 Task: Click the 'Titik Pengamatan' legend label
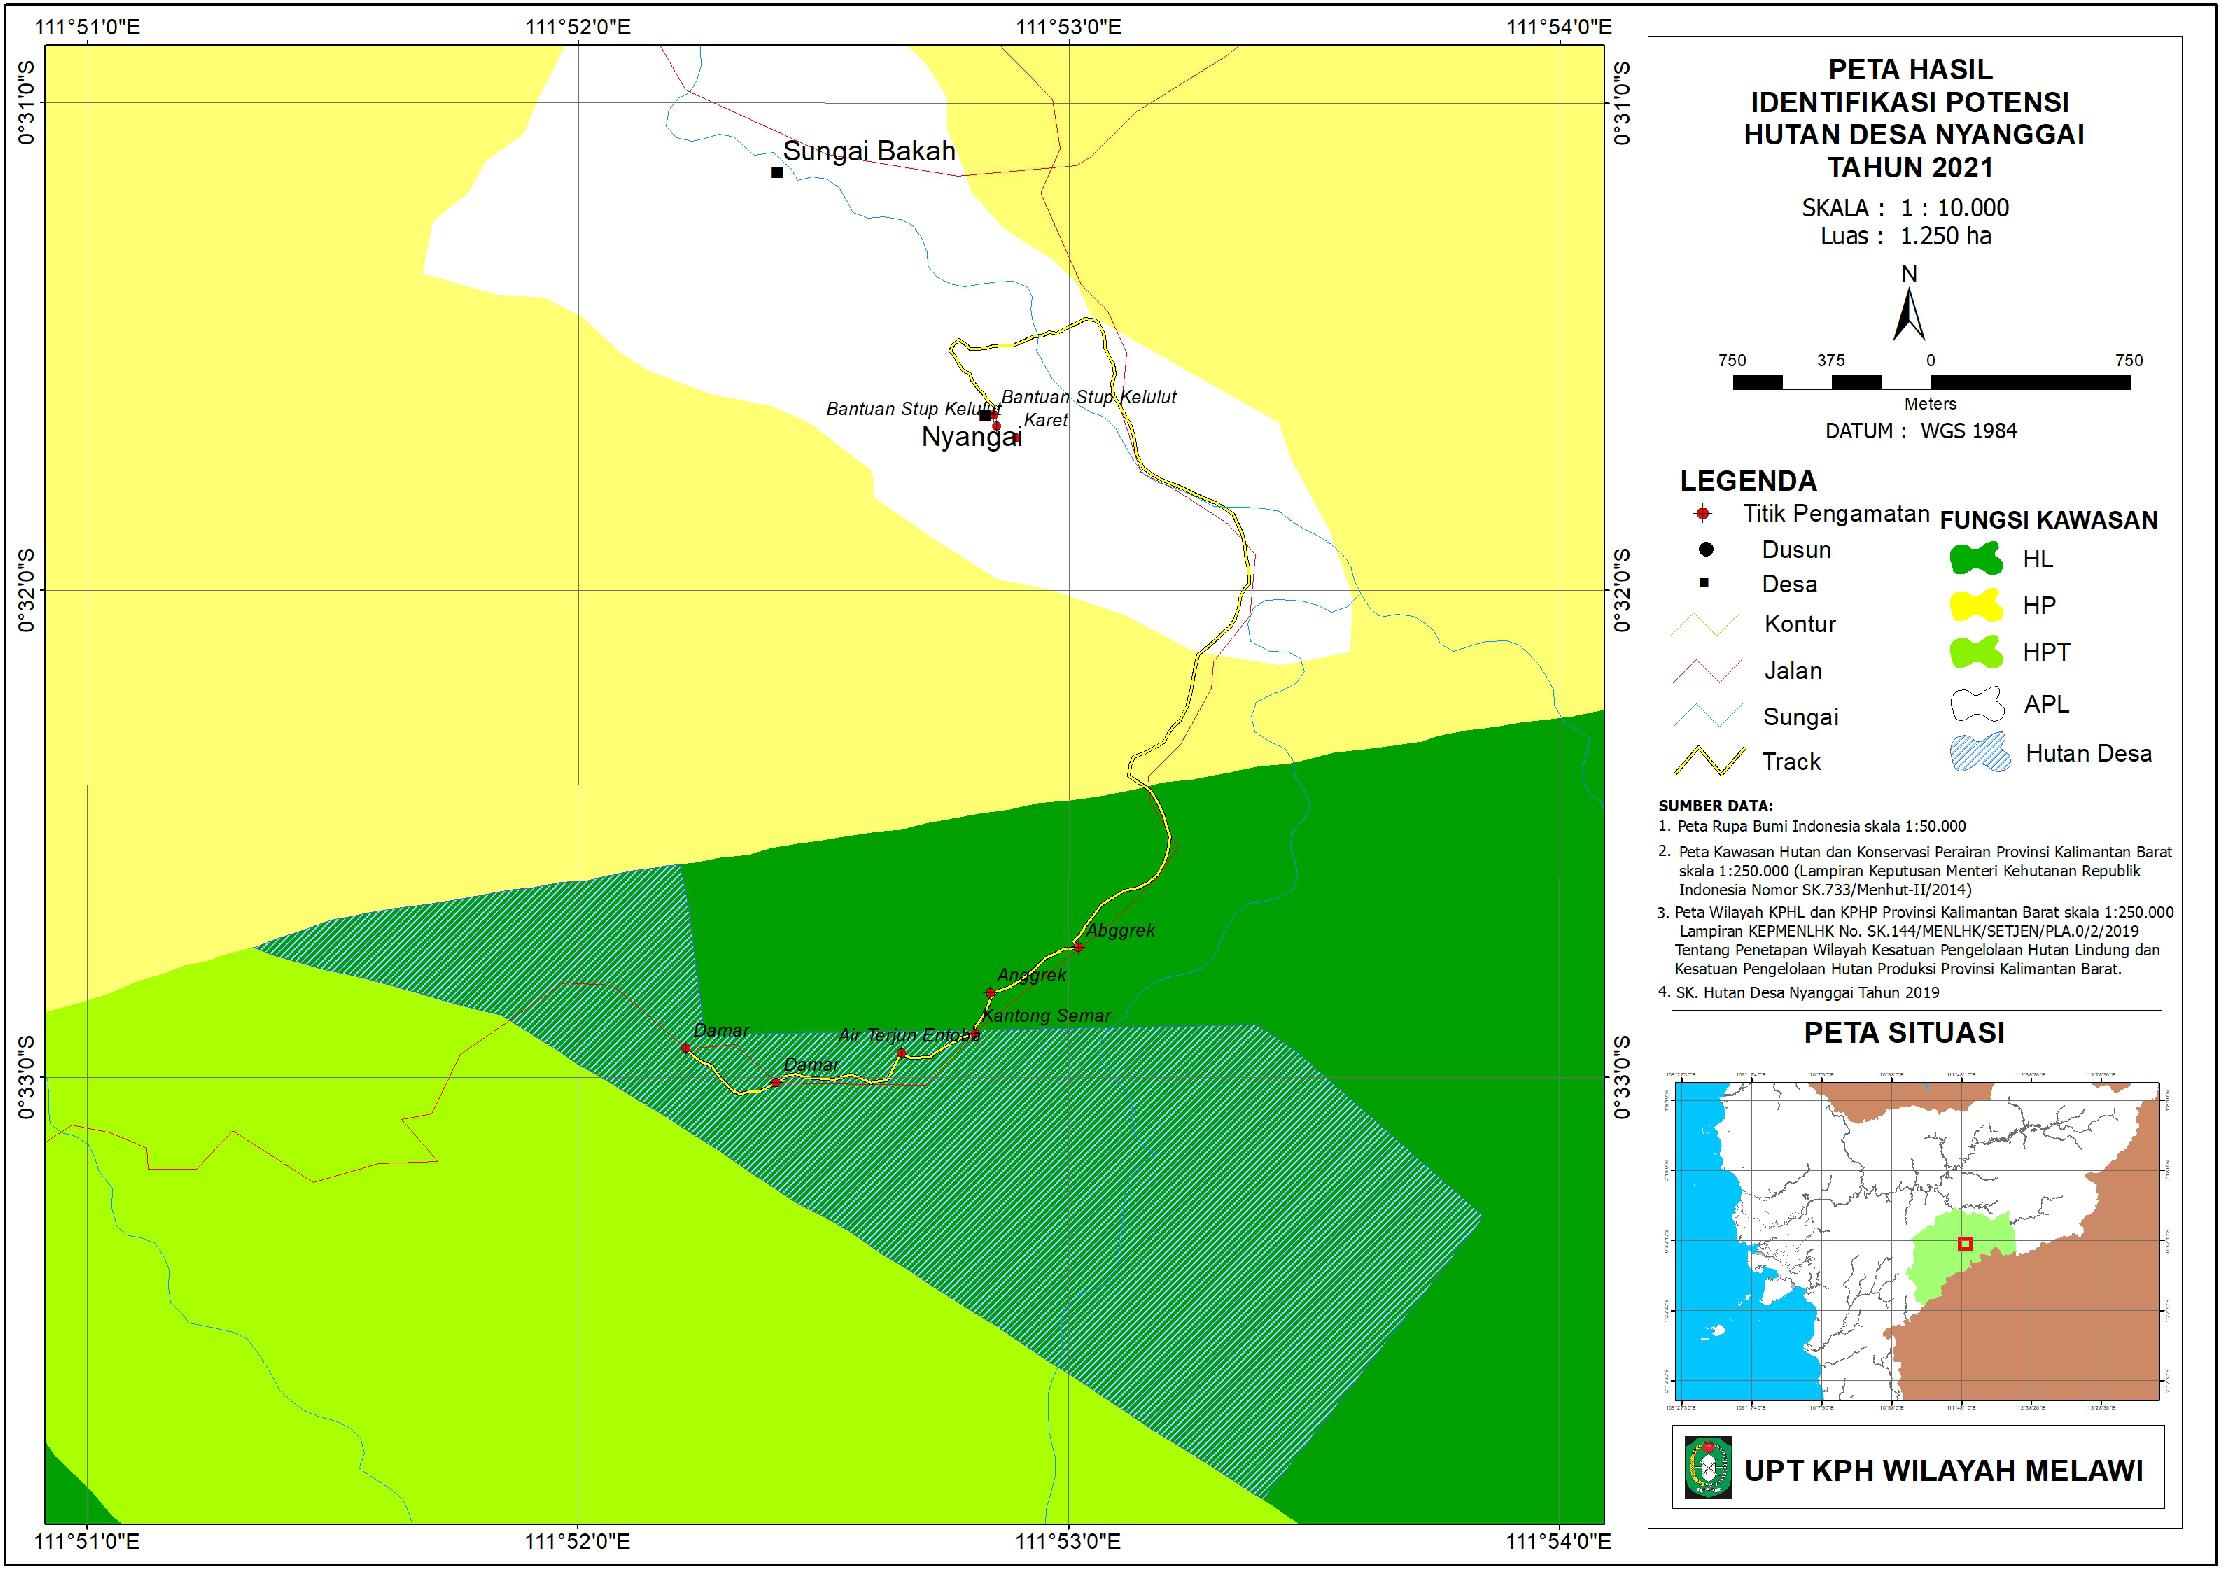[x=1836, y=514]
